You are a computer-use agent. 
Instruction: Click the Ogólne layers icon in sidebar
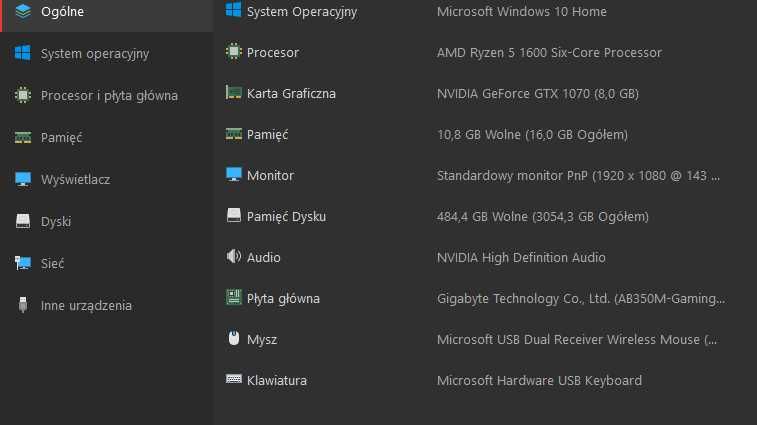click(x=23, y=11)
